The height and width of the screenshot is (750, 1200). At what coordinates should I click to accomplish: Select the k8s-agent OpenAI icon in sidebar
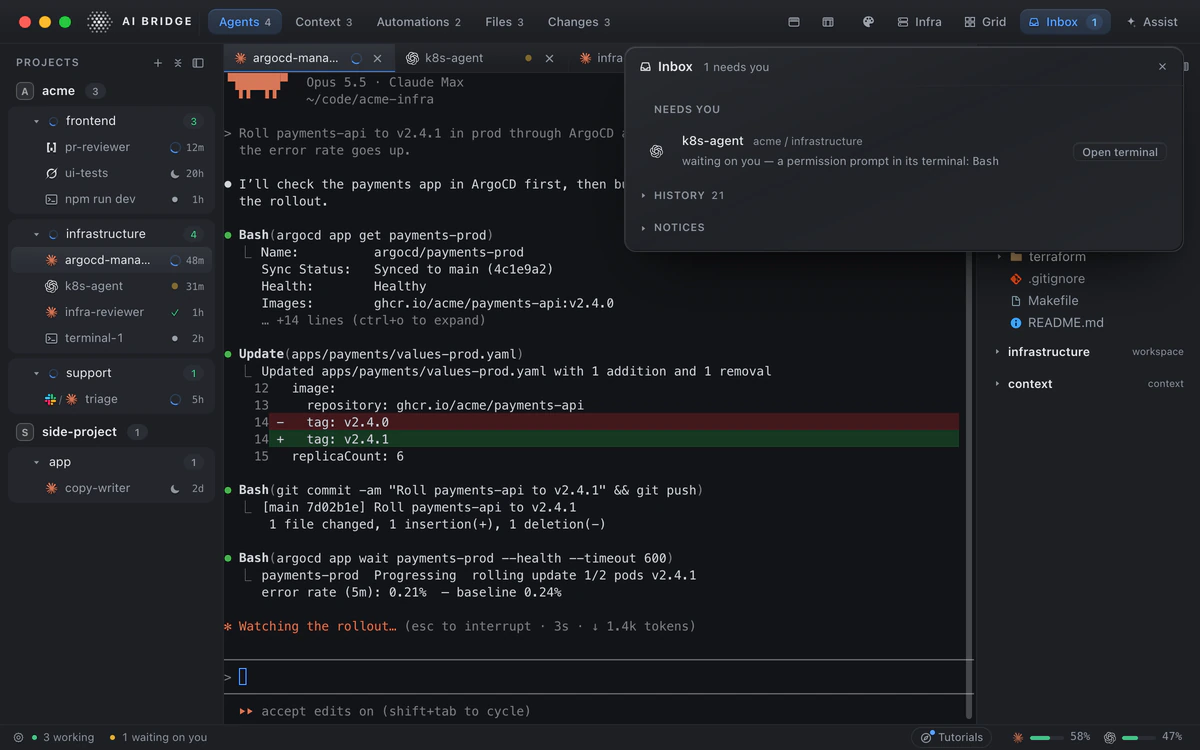52,286
